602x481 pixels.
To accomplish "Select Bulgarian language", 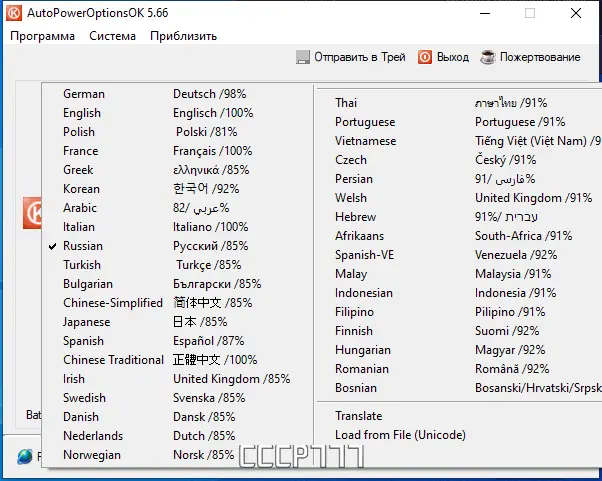I will (177, 284).
